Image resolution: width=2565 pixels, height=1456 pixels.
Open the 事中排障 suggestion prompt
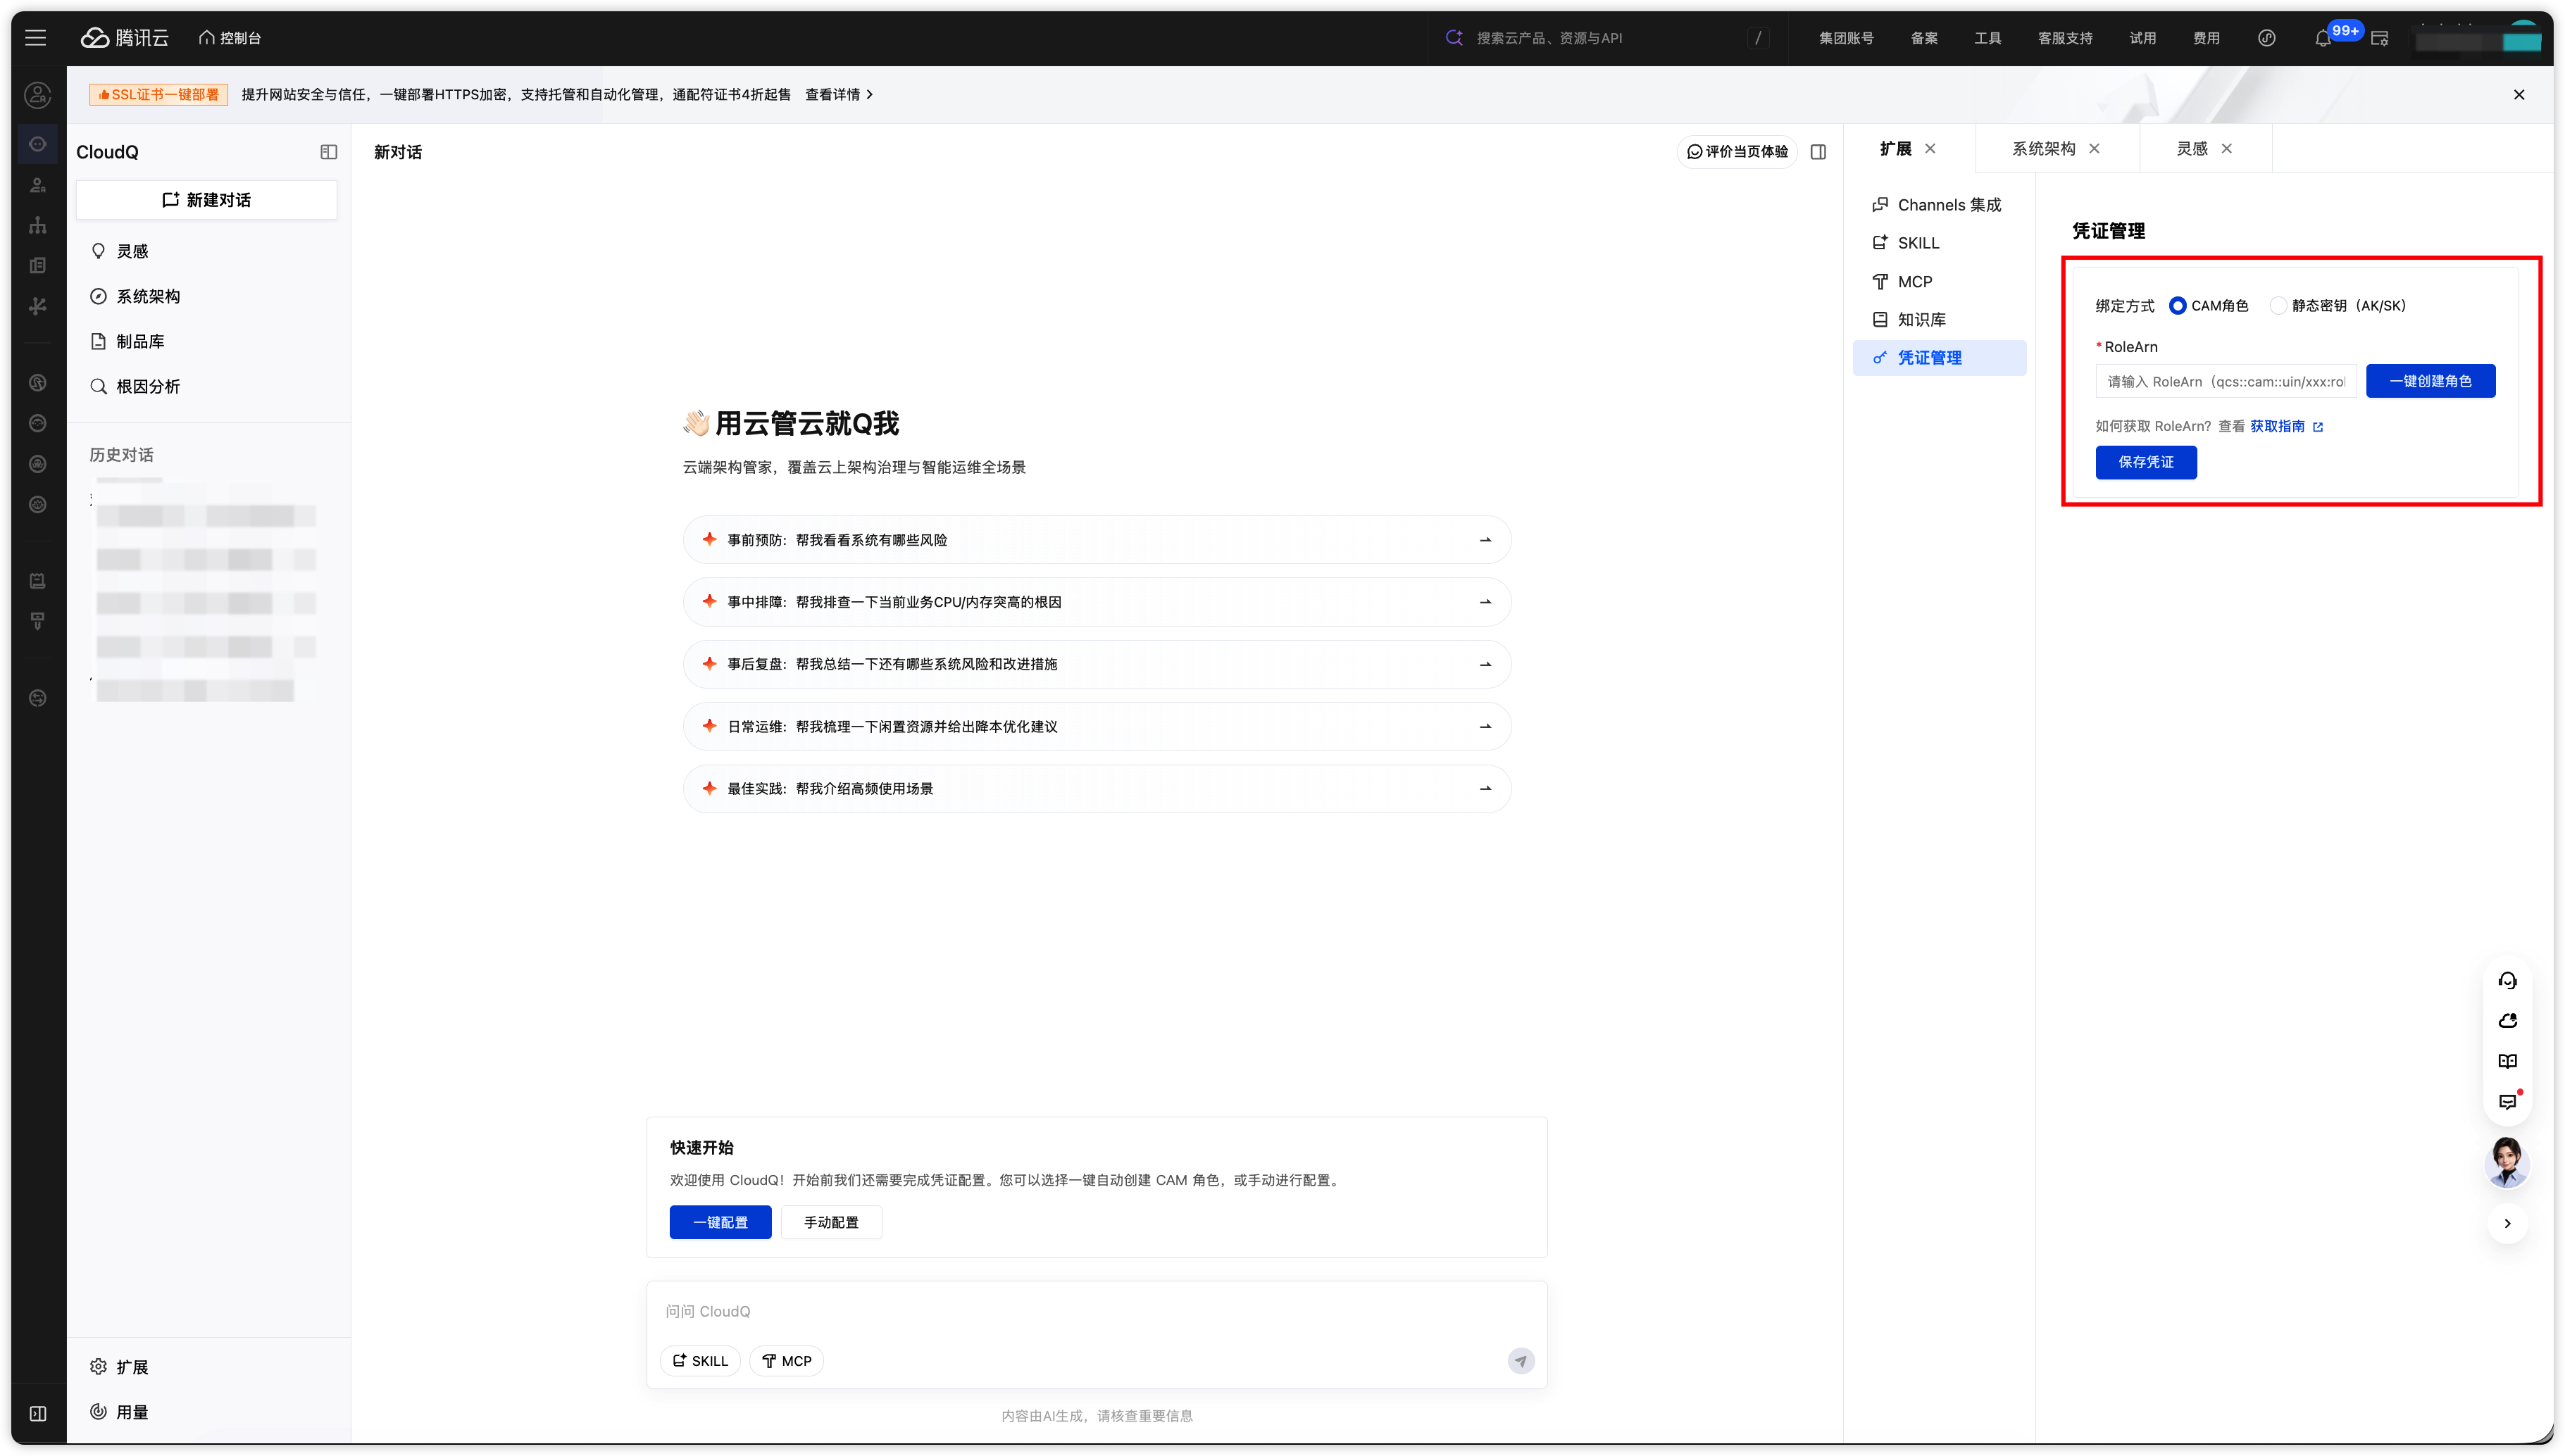[1096, 602]
